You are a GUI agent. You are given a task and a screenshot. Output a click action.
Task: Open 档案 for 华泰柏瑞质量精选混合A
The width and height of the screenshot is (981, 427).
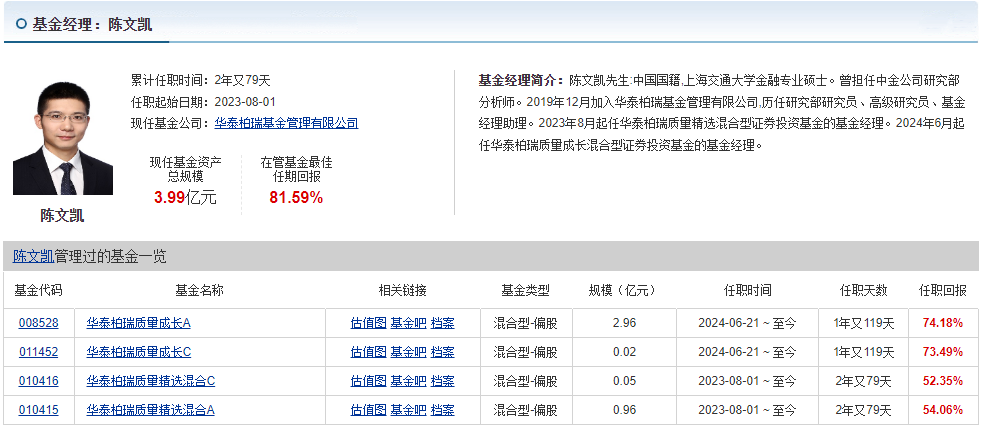click(443, 410)
